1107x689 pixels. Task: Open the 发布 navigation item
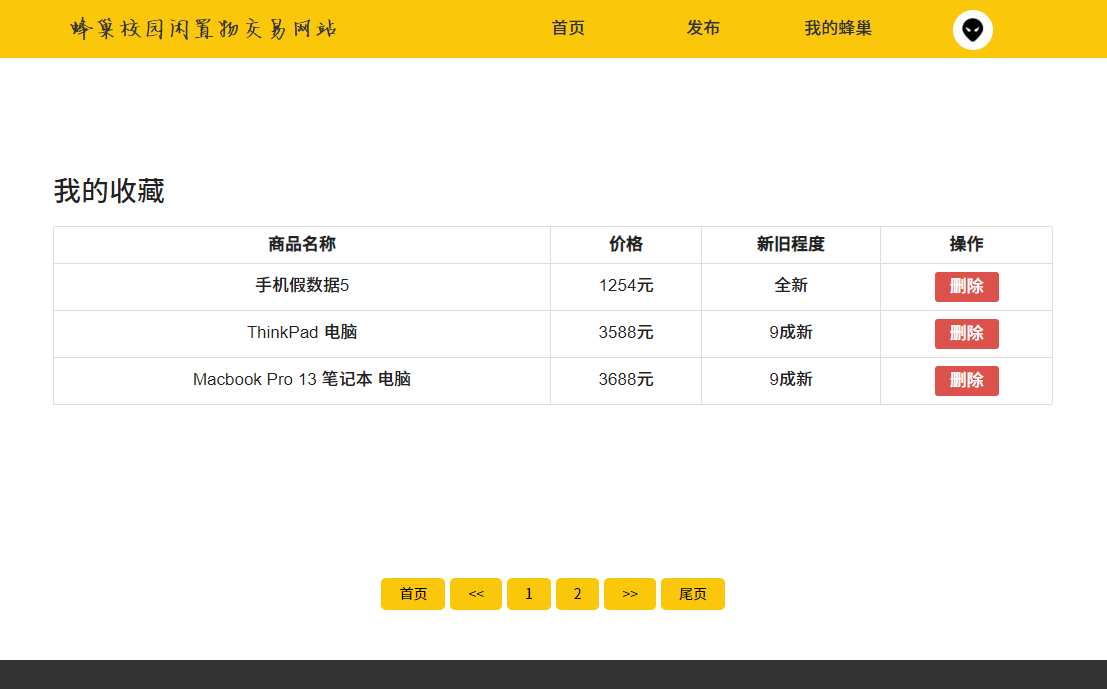[703, 28]
